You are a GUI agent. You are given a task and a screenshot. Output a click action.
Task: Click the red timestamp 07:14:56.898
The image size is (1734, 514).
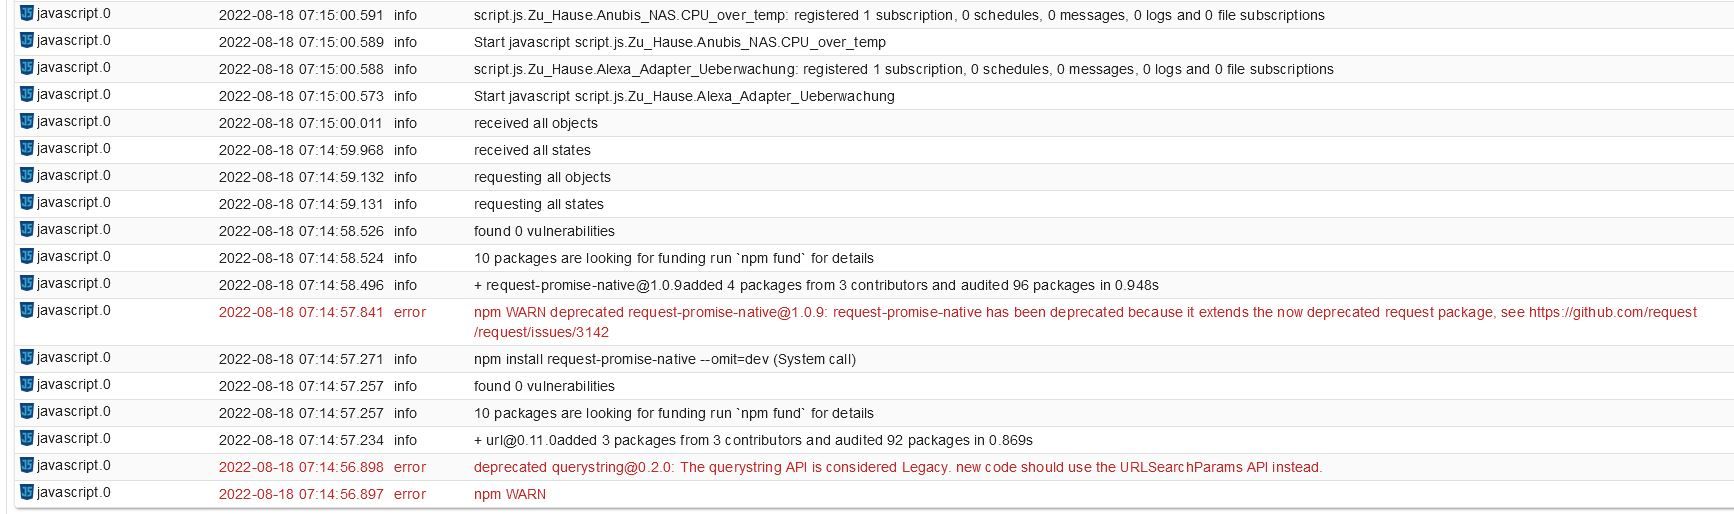pyautogui.click(x=301, y=467)
